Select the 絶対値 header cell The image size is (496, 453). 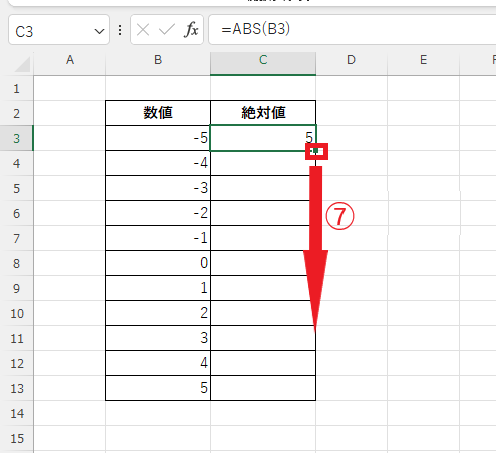[x=263, y=113]
